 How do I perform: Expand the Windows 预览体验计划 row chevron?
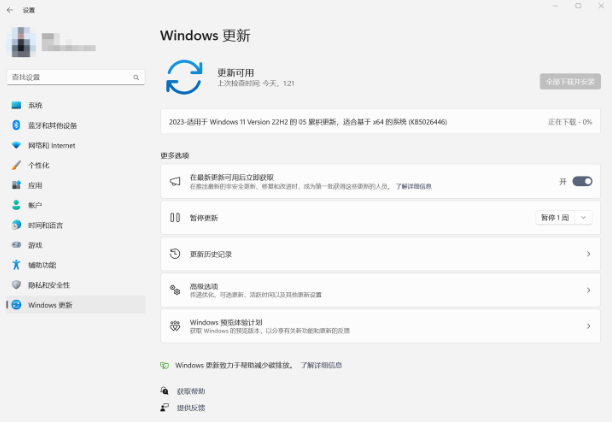pyautogui.click(x=588, y=326)
